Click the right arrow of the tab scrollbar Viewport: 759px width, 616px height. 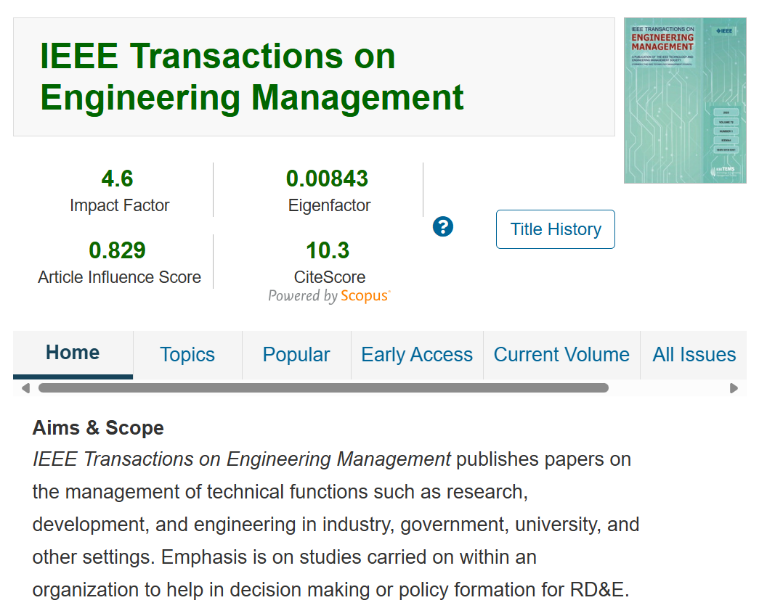734,388
